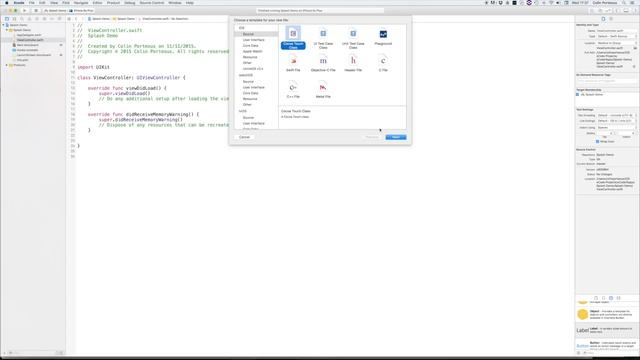Select the C++ File template
This screenshot has width=640, height=360.
click(x=293, y=90)
